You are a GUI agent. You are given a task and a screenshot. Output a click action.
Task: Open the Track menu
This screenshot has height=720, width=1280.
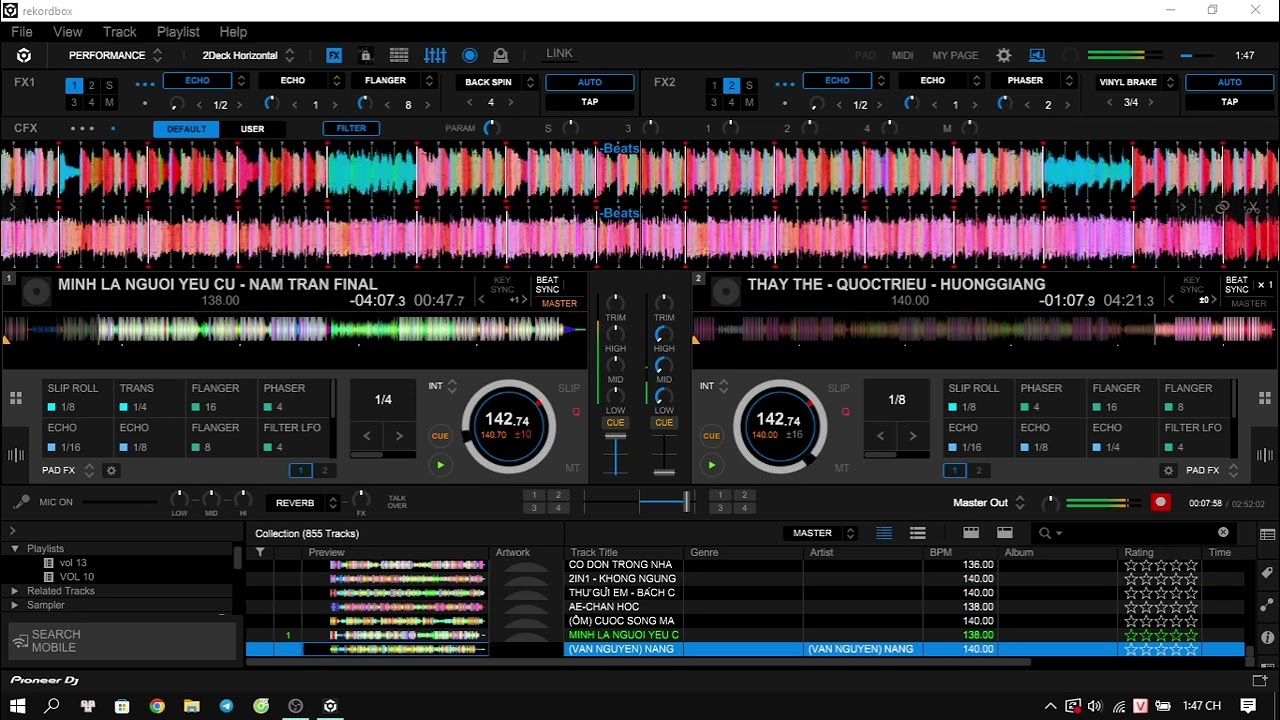tap(119, 32)
